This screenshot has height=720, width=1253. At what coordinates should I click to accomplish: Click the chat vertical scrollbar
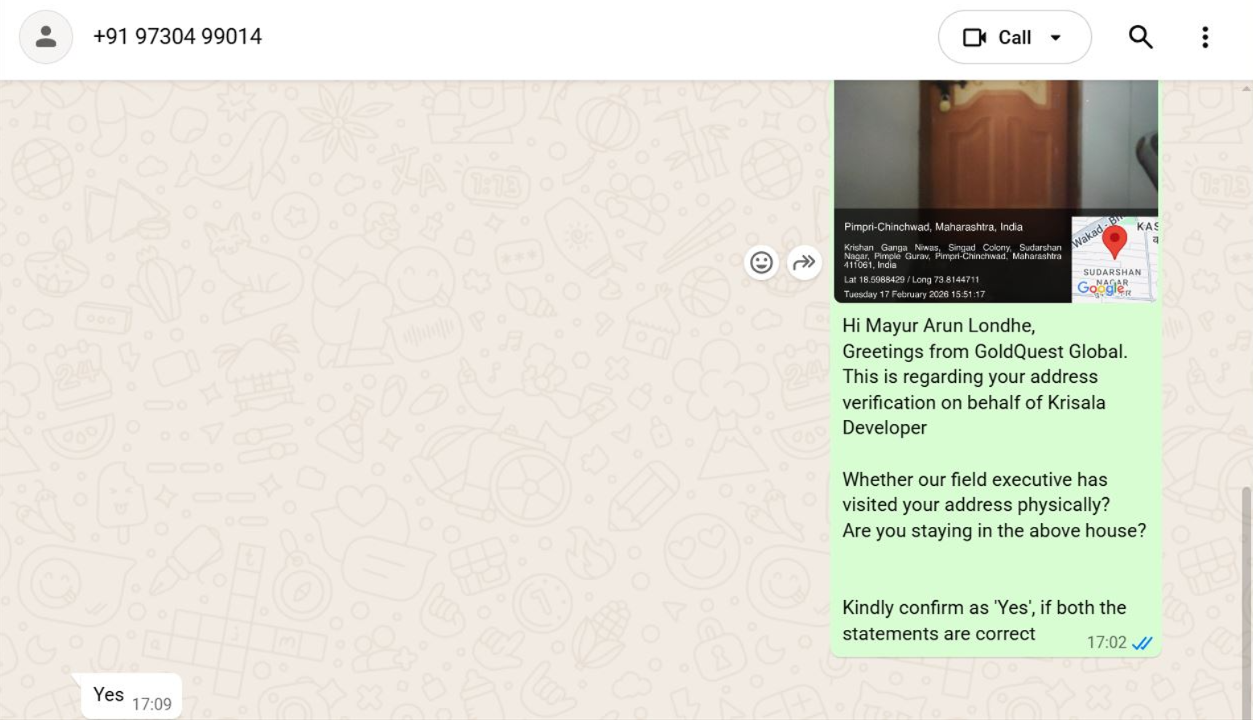click(x=1246, y=598)
